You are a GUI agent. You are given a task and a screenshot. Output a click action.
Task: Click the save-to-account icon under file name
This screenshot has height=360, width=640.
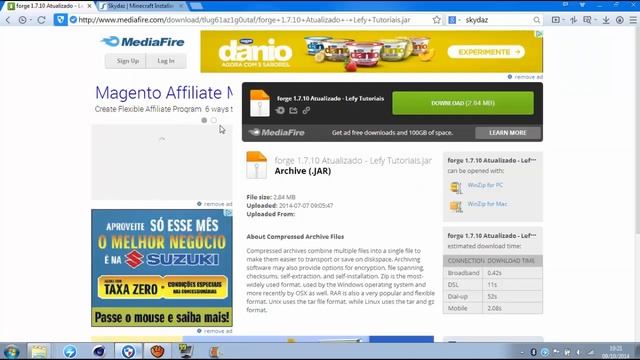(x=280, y=110)
